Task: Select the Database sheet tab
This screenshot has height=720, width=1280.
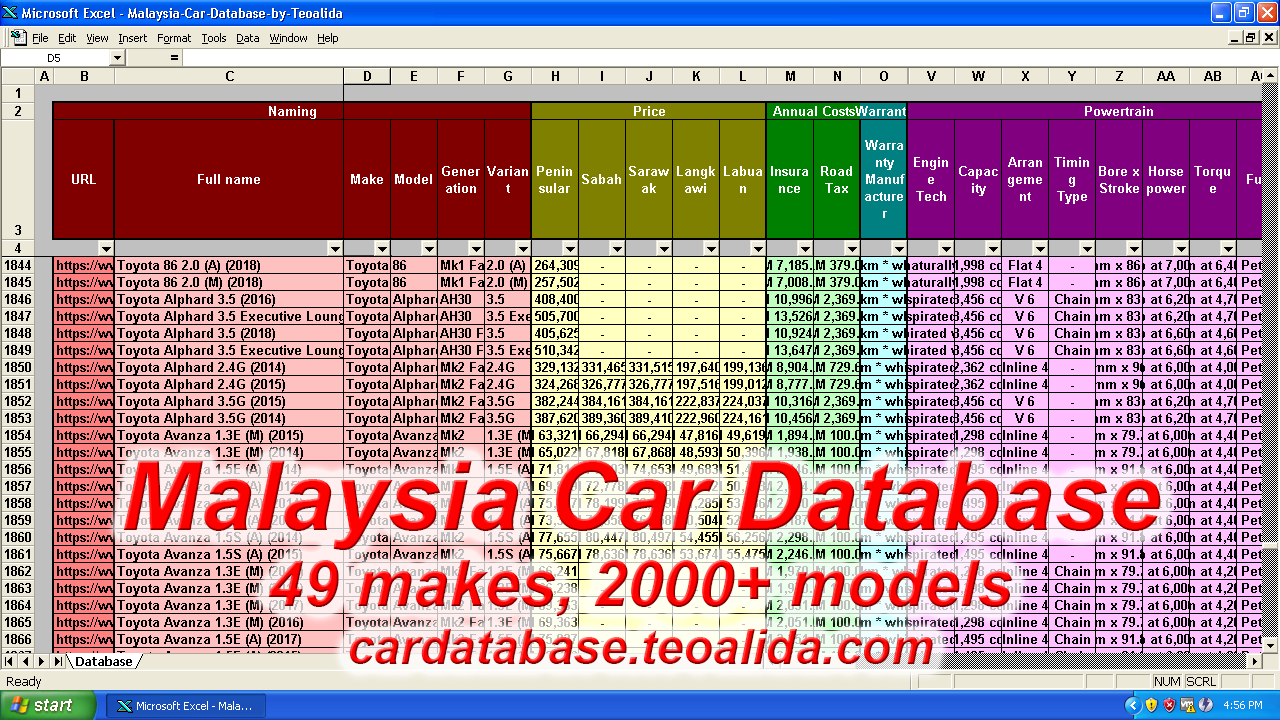Action: pos(104,661)
